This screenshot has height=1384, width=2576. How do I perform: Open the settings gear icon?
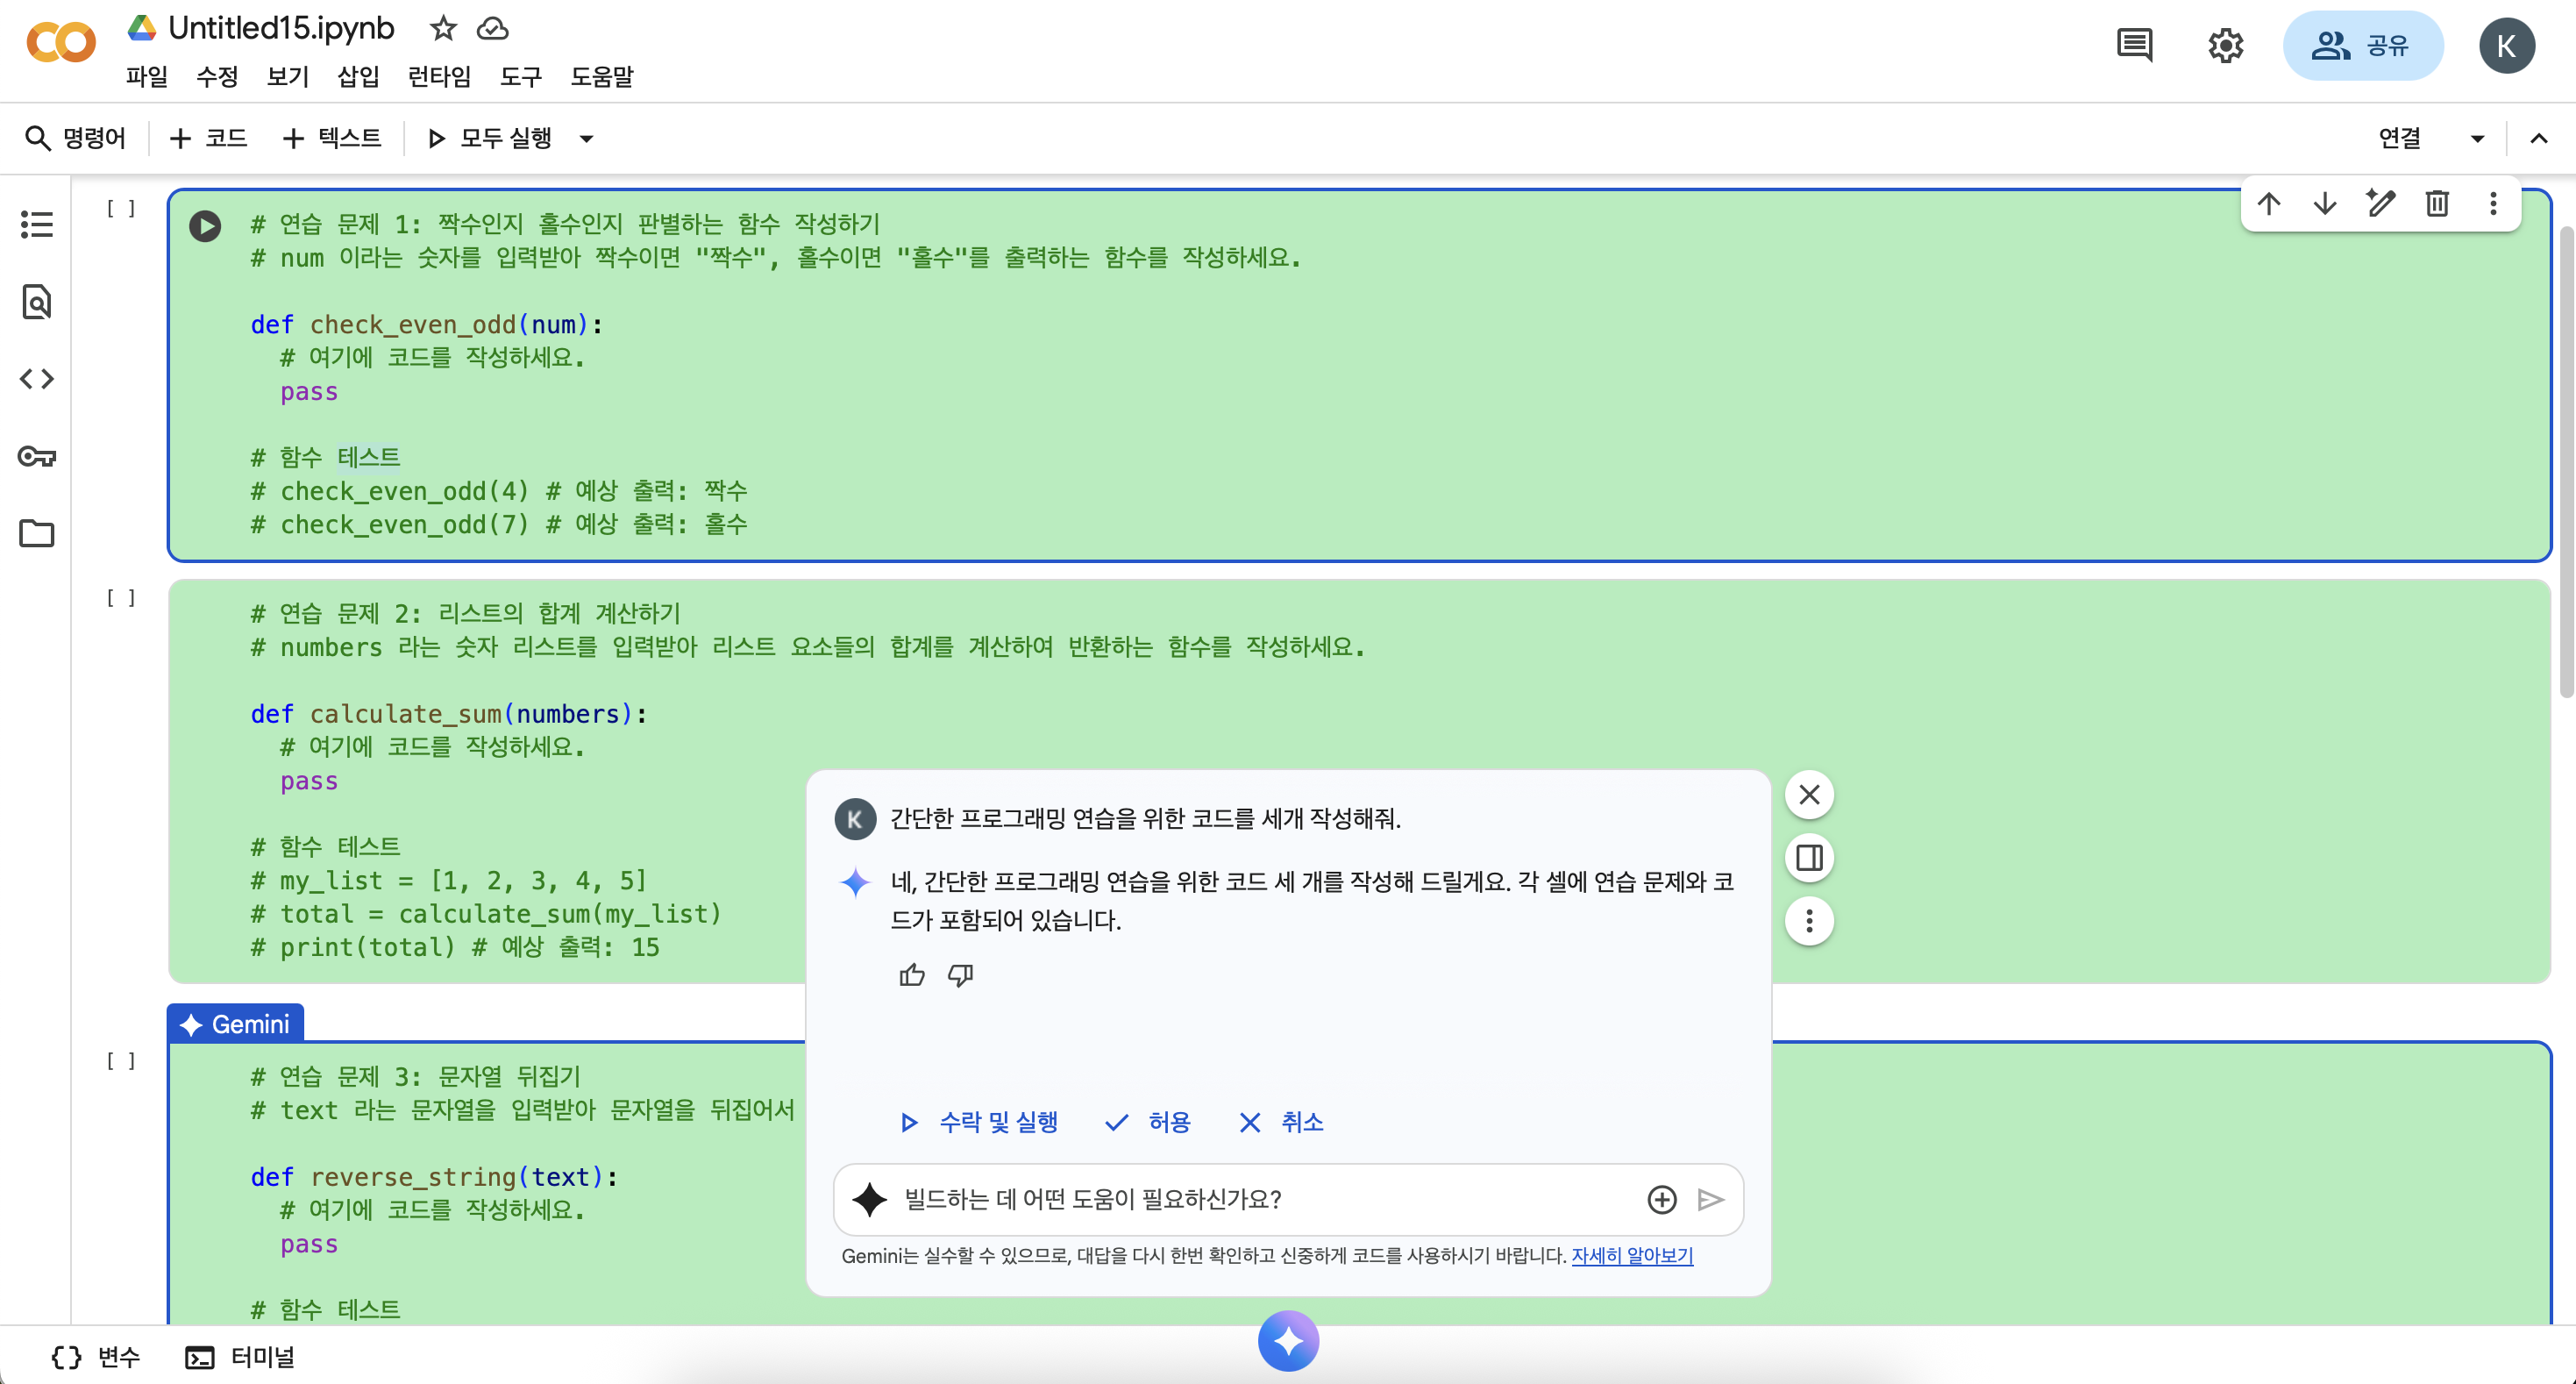(2225, 45)
